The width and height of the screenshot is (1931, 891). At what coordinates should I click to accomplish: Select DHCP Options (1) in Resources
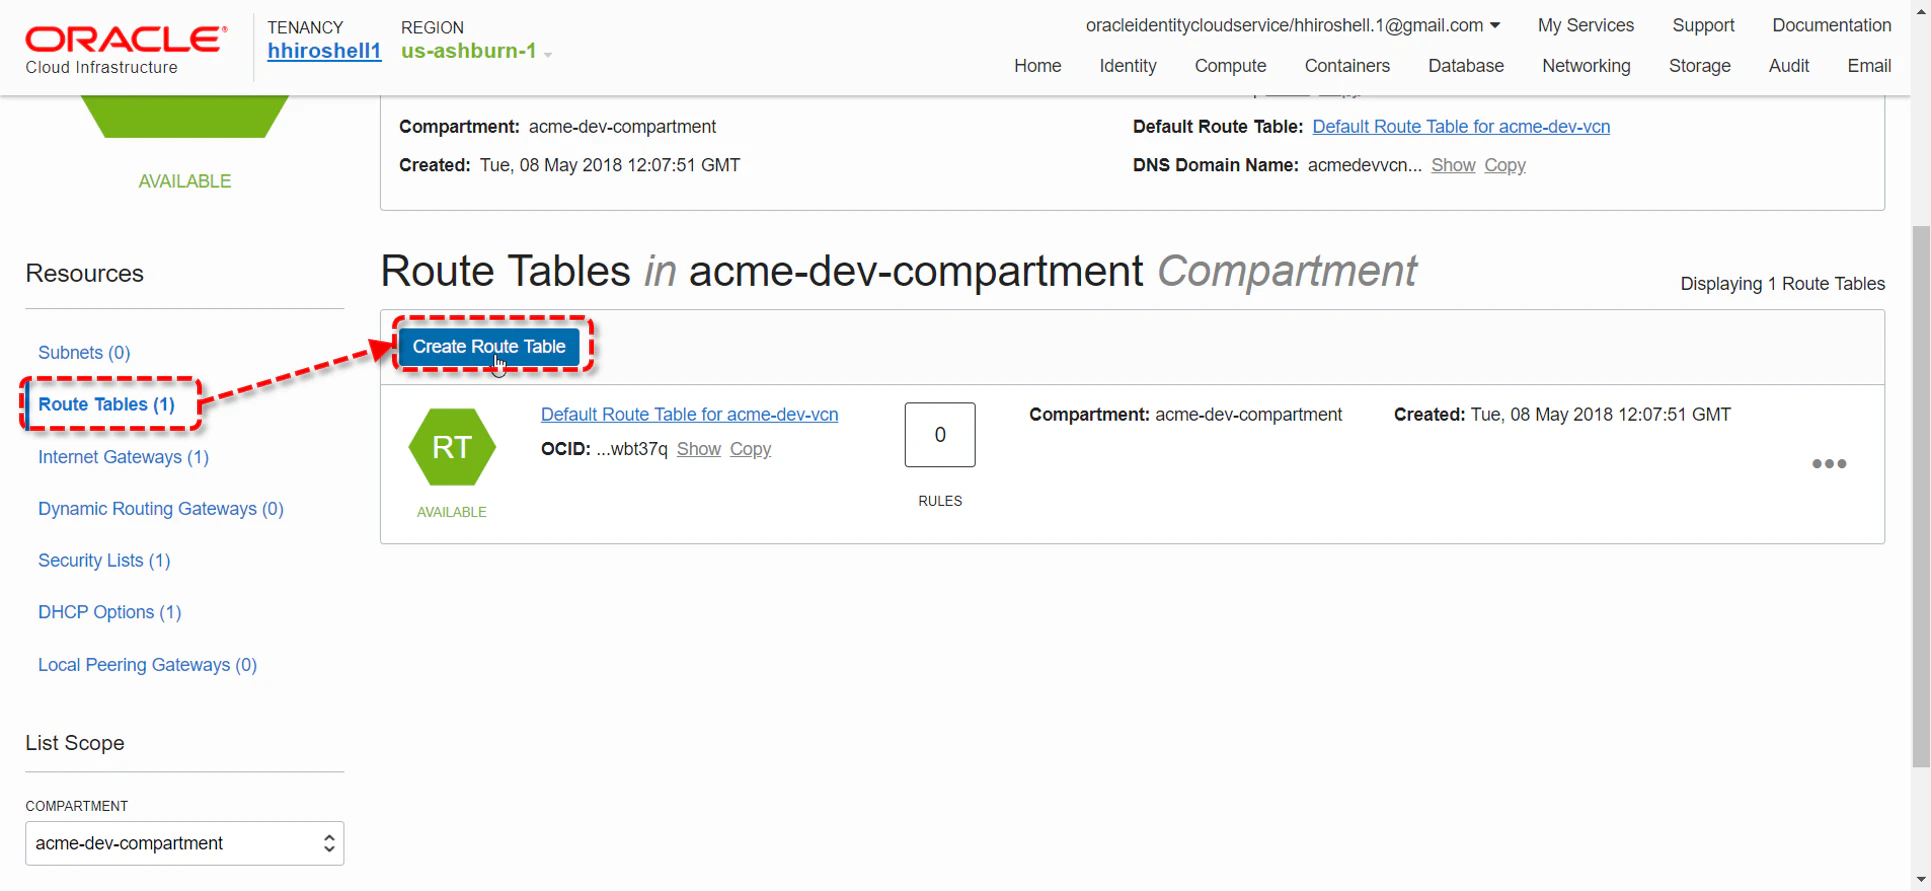pos(110,612)
